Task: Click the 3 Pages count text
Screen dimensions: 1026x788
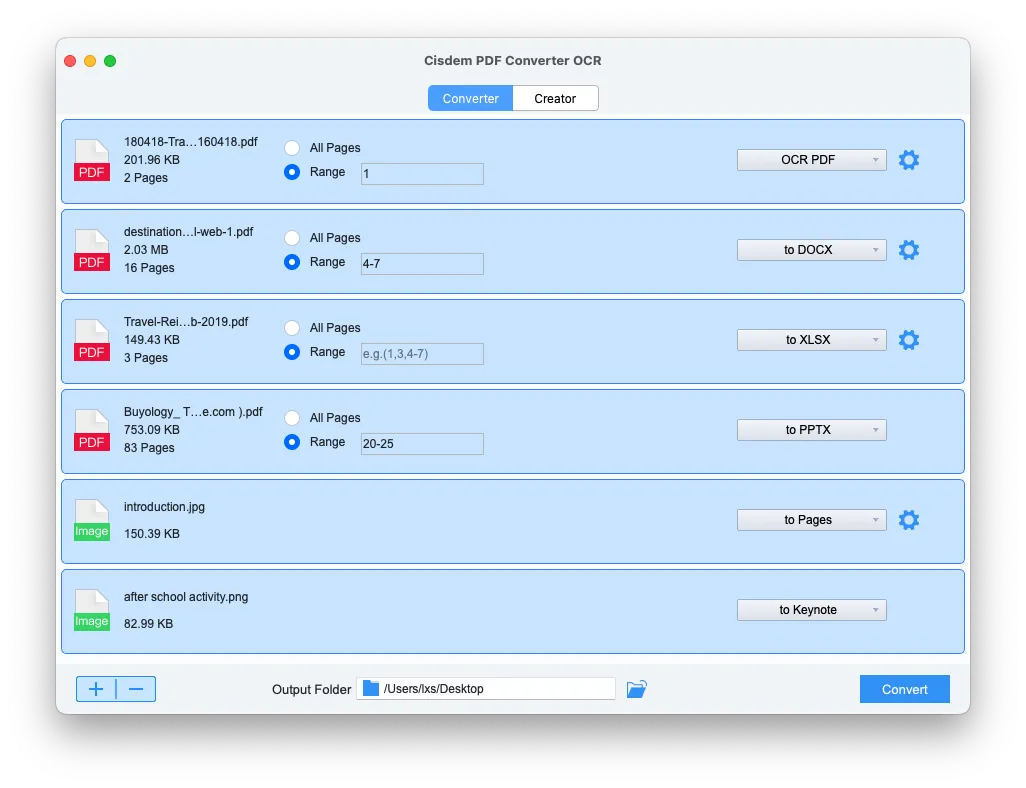Action: [x=146, y=358]
